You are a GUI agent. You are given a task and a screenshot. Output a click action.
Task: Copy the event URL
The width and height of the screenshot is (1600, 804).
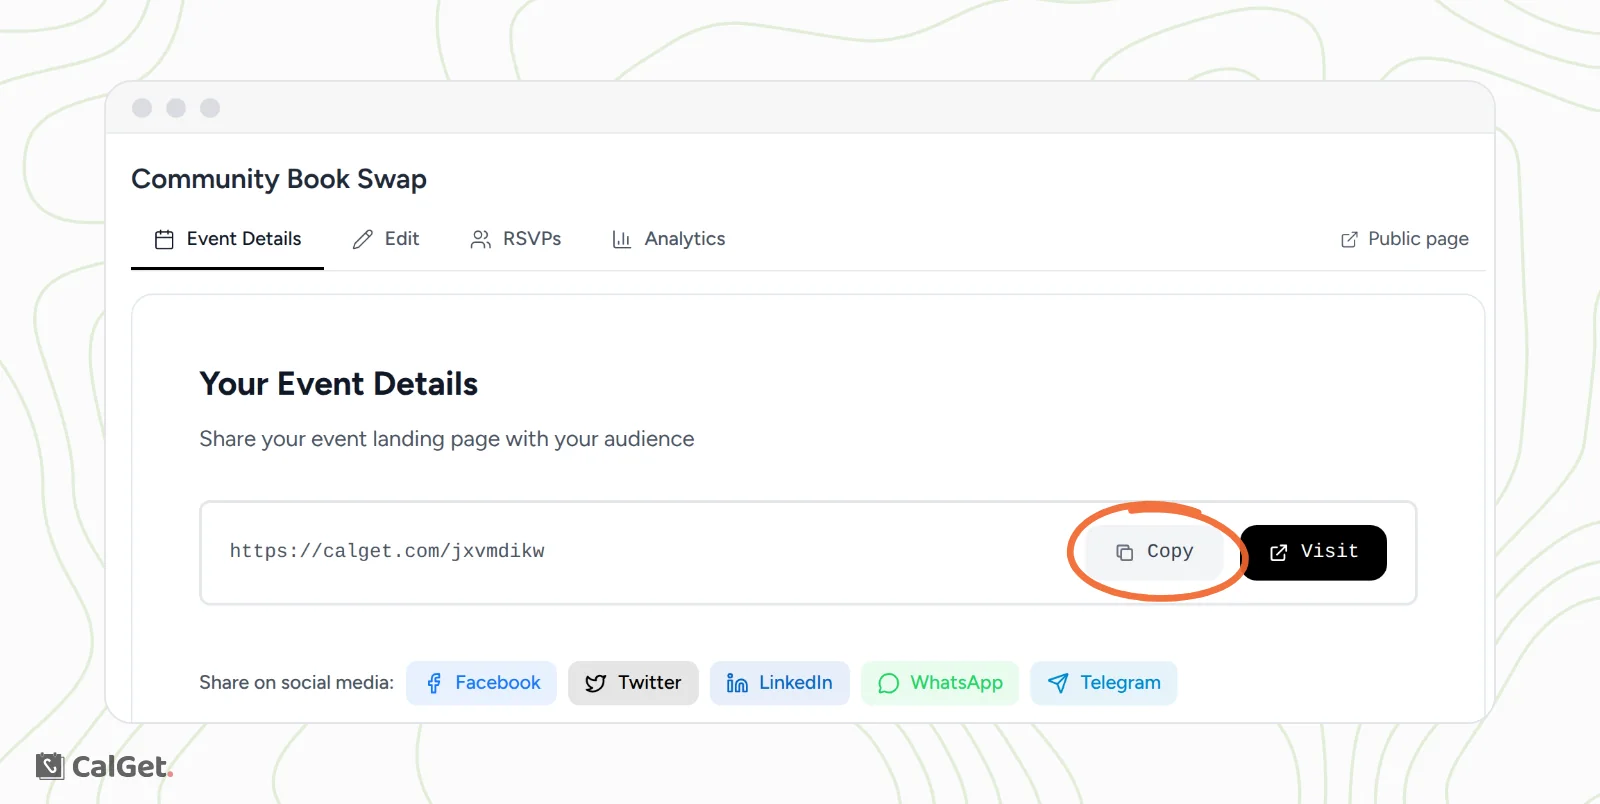coord(1155,552)
